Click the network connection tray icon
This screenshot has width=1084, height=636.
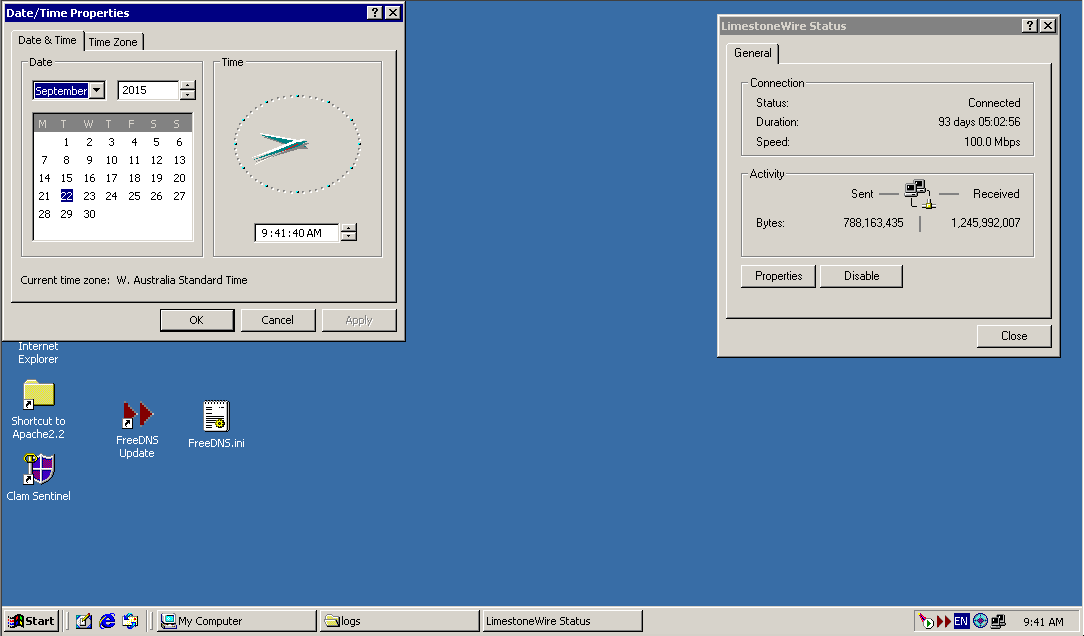[x=998, y=621]
